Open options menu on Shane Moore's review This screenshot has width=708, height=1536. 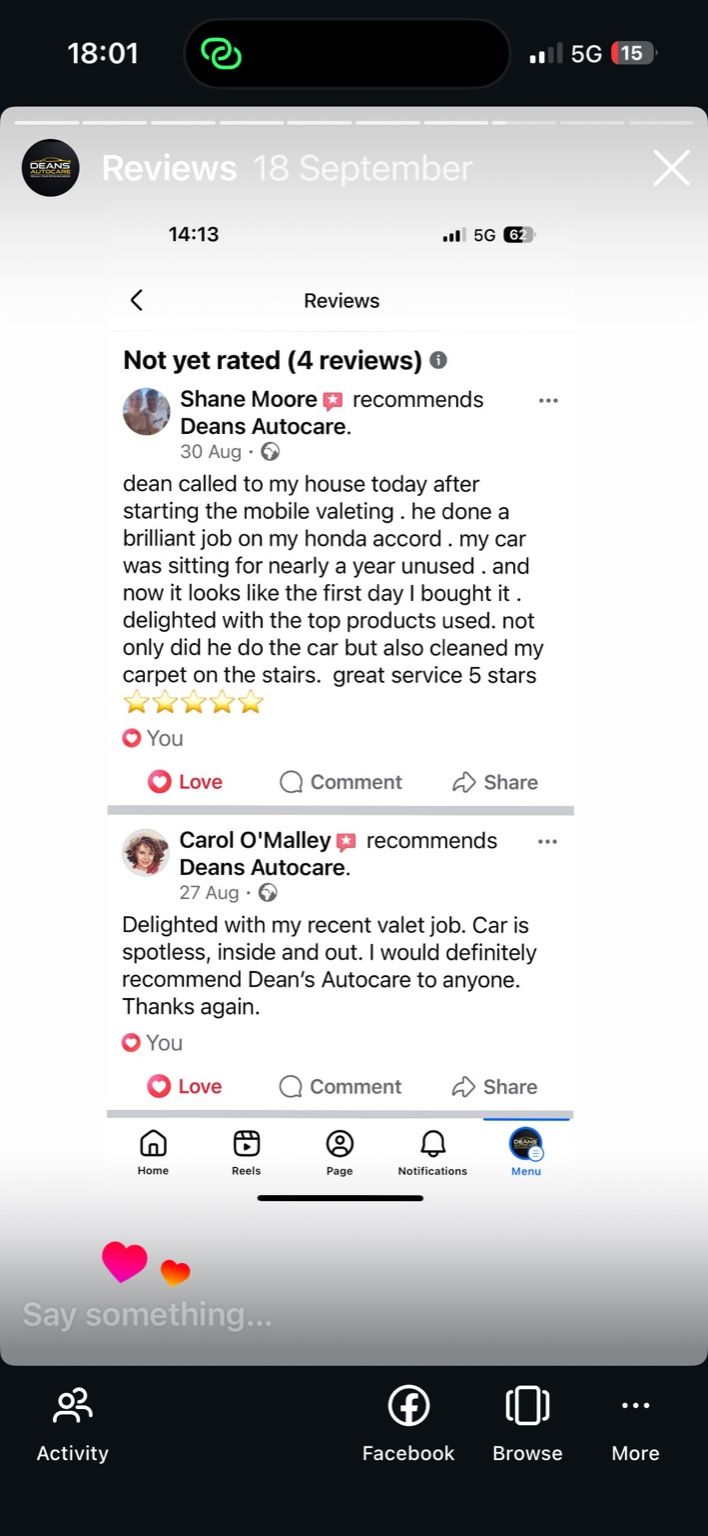tap(548, 400)
